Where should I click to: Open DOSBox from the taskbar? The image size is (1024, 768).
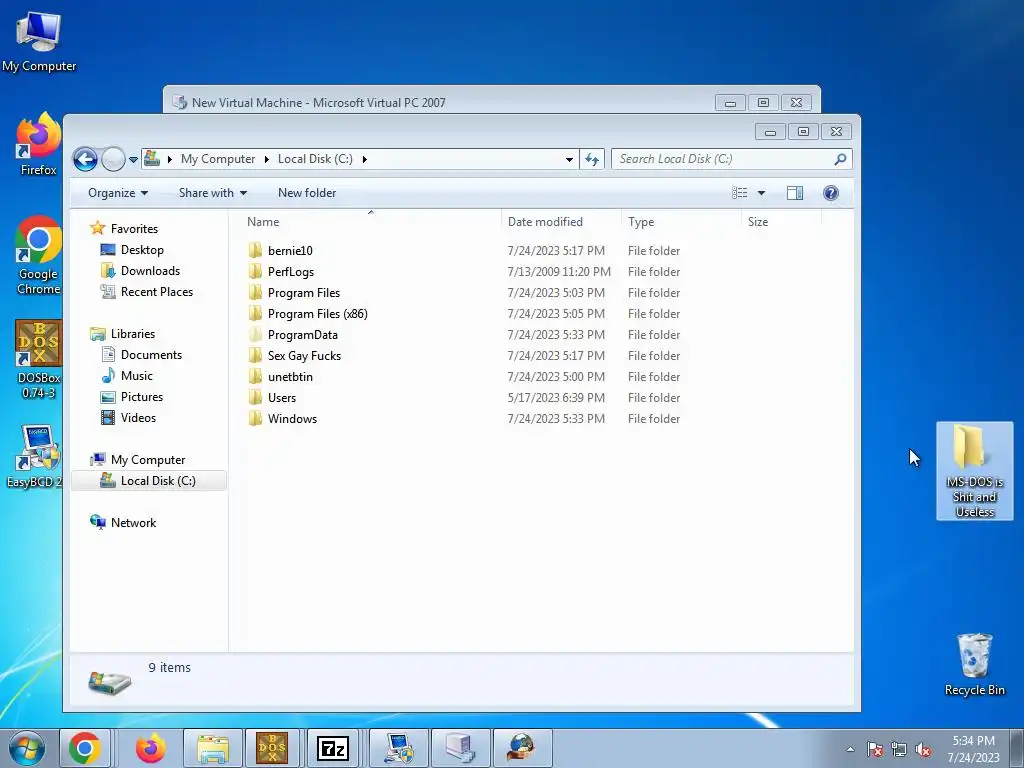pos(272,748)
